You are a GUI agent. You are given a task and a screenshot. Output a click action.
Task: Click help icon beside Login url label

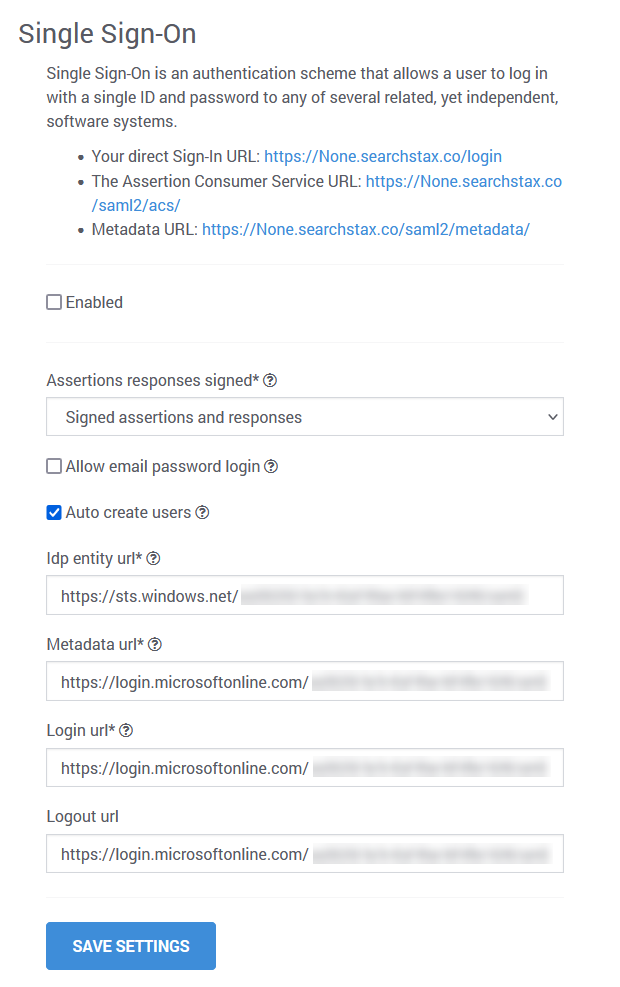126,730
